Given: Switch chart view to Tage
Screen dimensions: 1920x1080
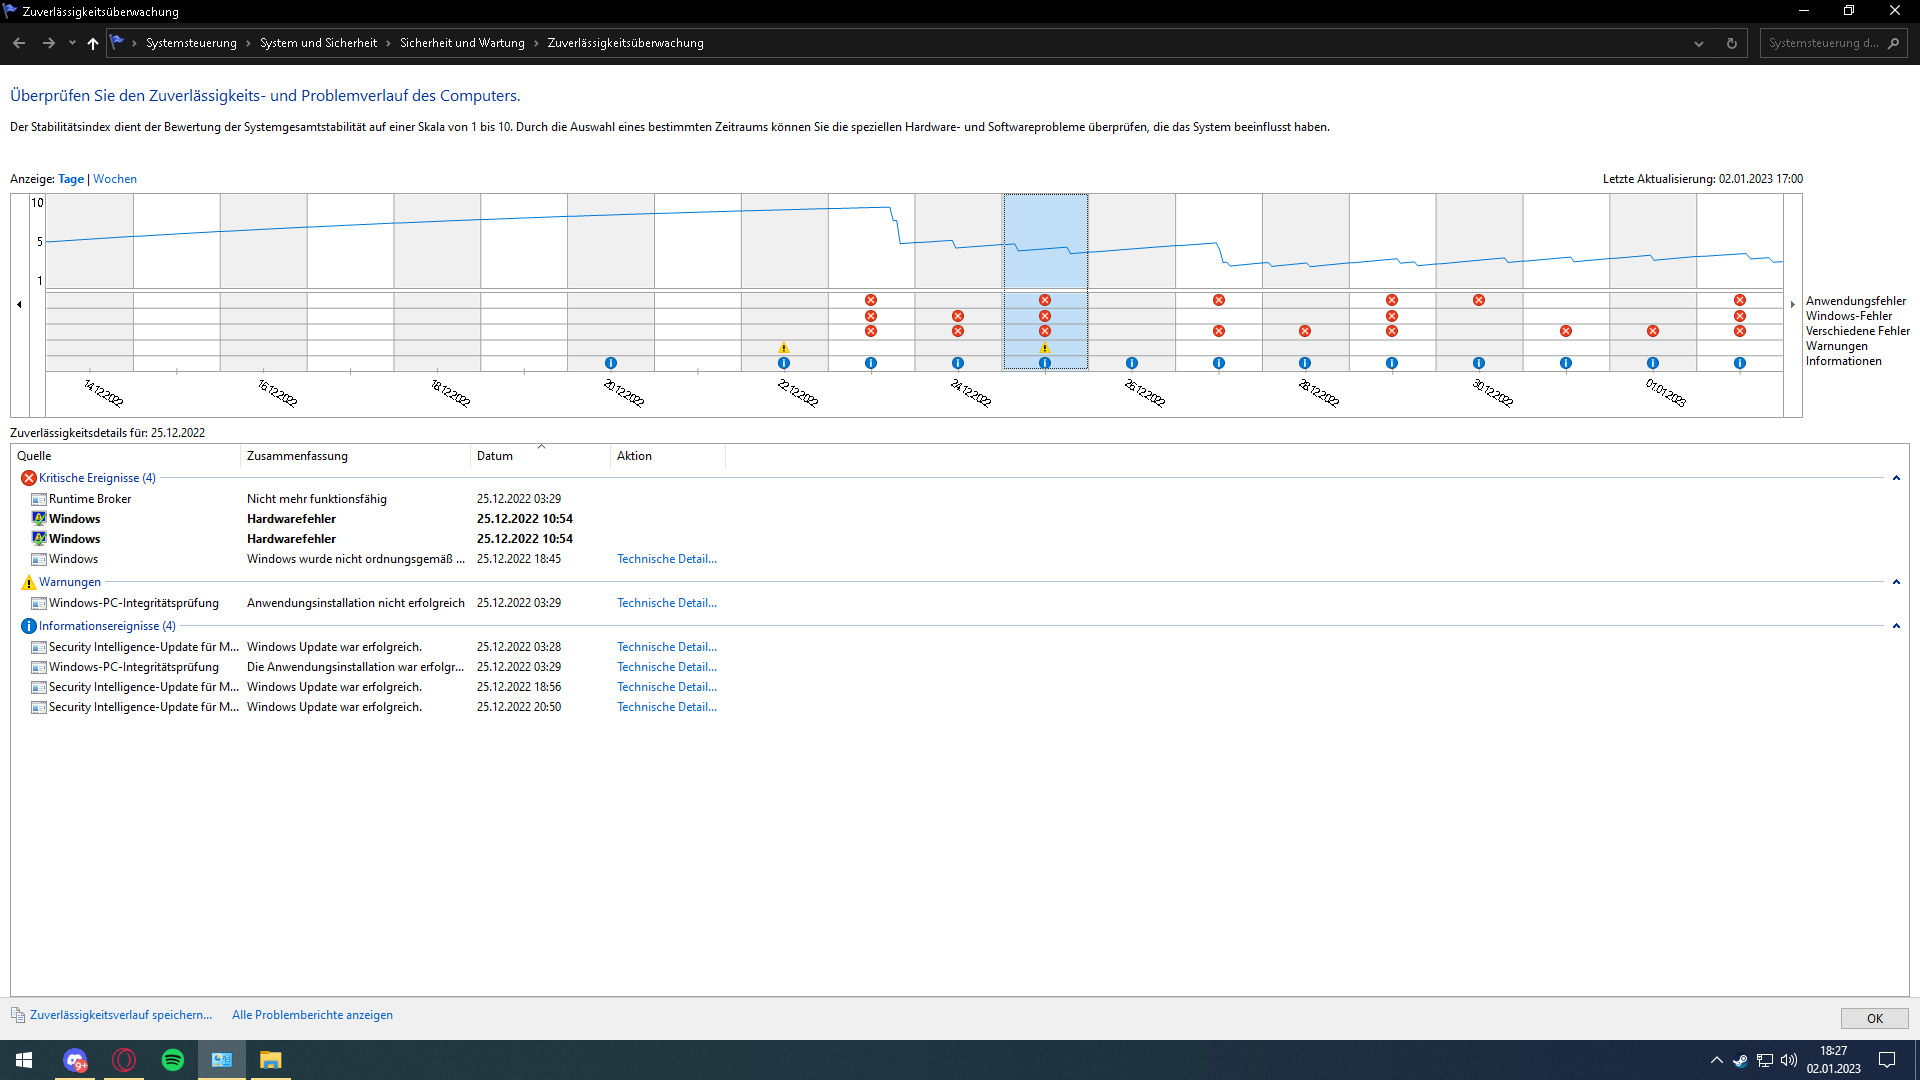Looking at the screenshot, I should [x=71, y=179].
